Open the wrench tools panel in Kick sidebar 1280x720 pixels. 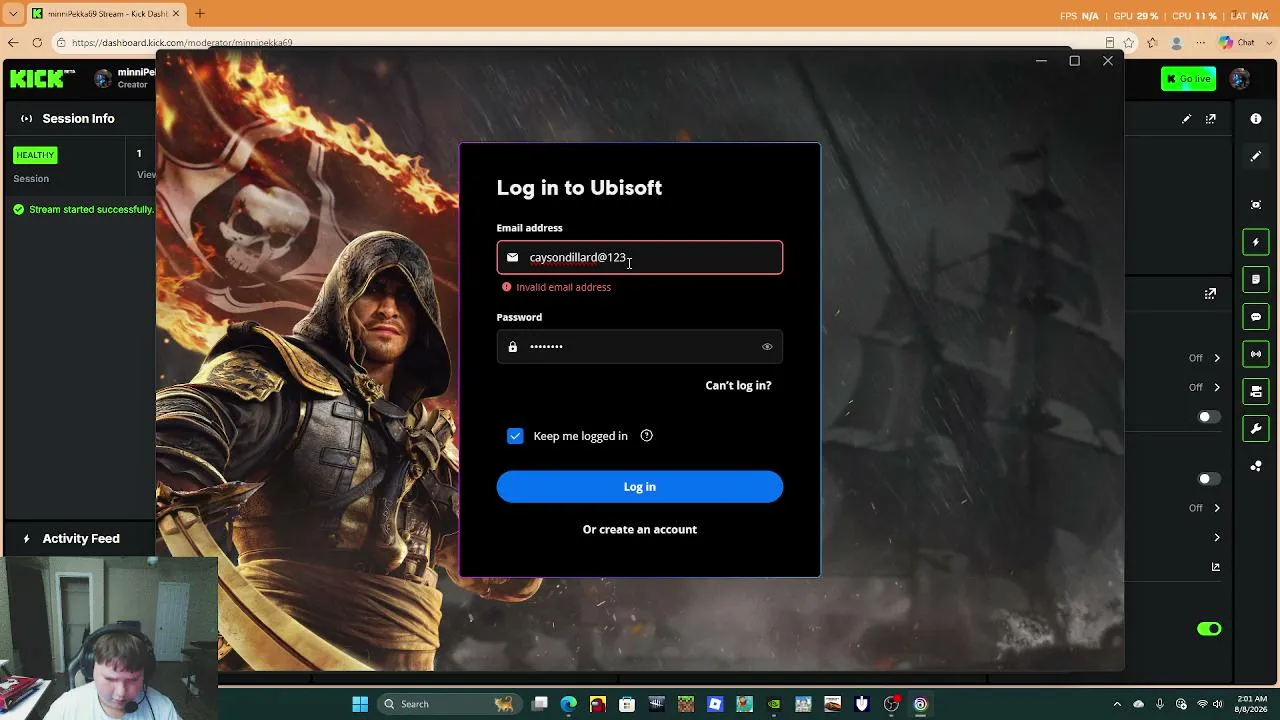point(1256,429)
